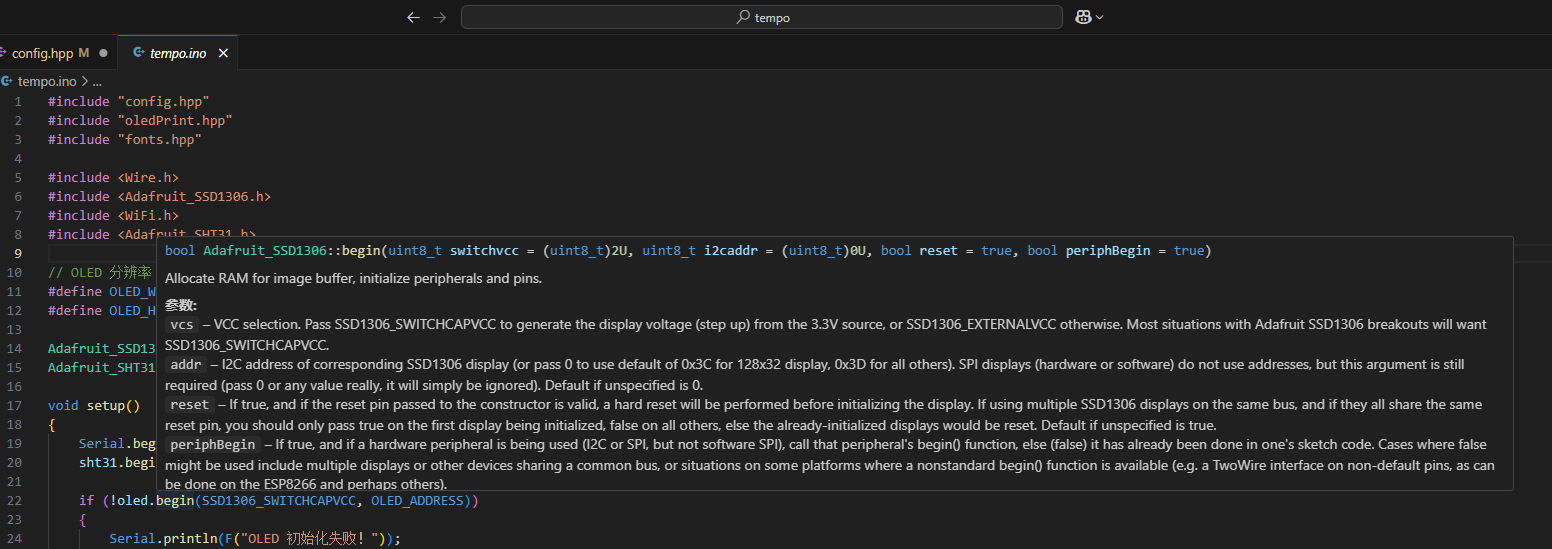1552x549 pixels.
Task: Click the tempo command center search box
Action: coord(761,17)
